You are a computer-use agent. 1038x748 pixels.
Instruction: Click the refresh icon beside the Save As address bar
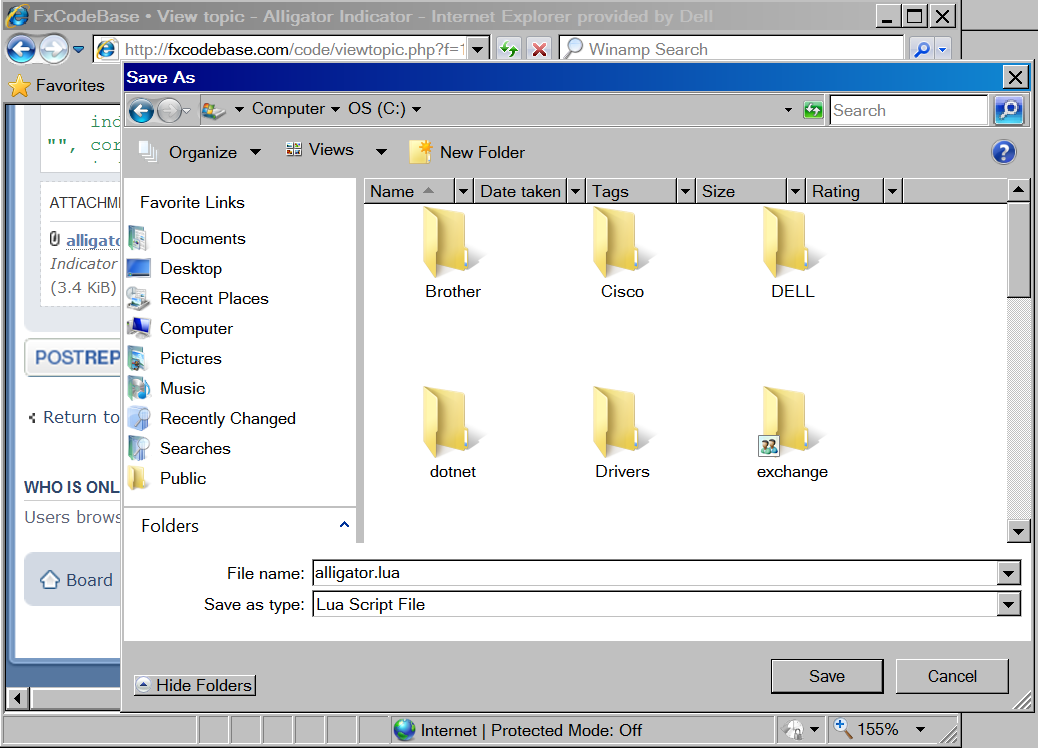point(812,110)
